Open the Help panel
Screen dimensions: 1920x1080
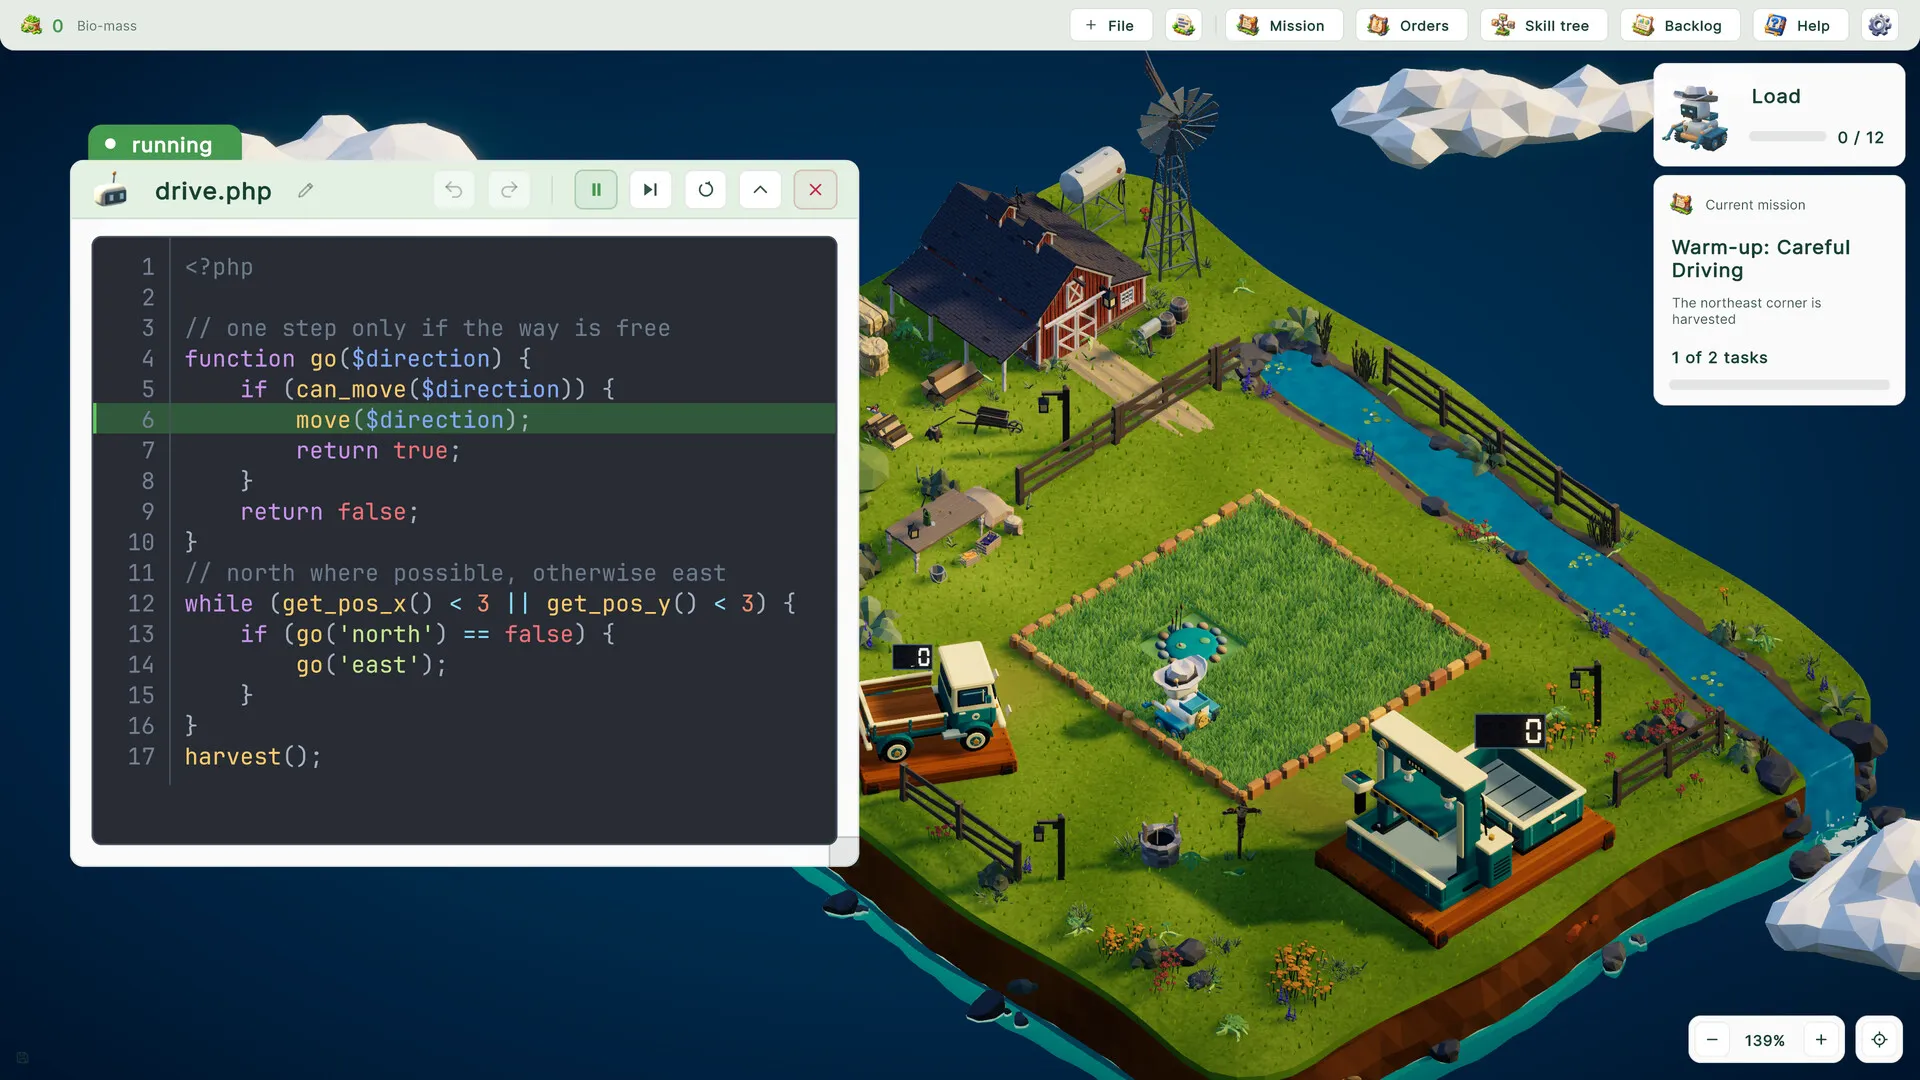click(1799, 25)
